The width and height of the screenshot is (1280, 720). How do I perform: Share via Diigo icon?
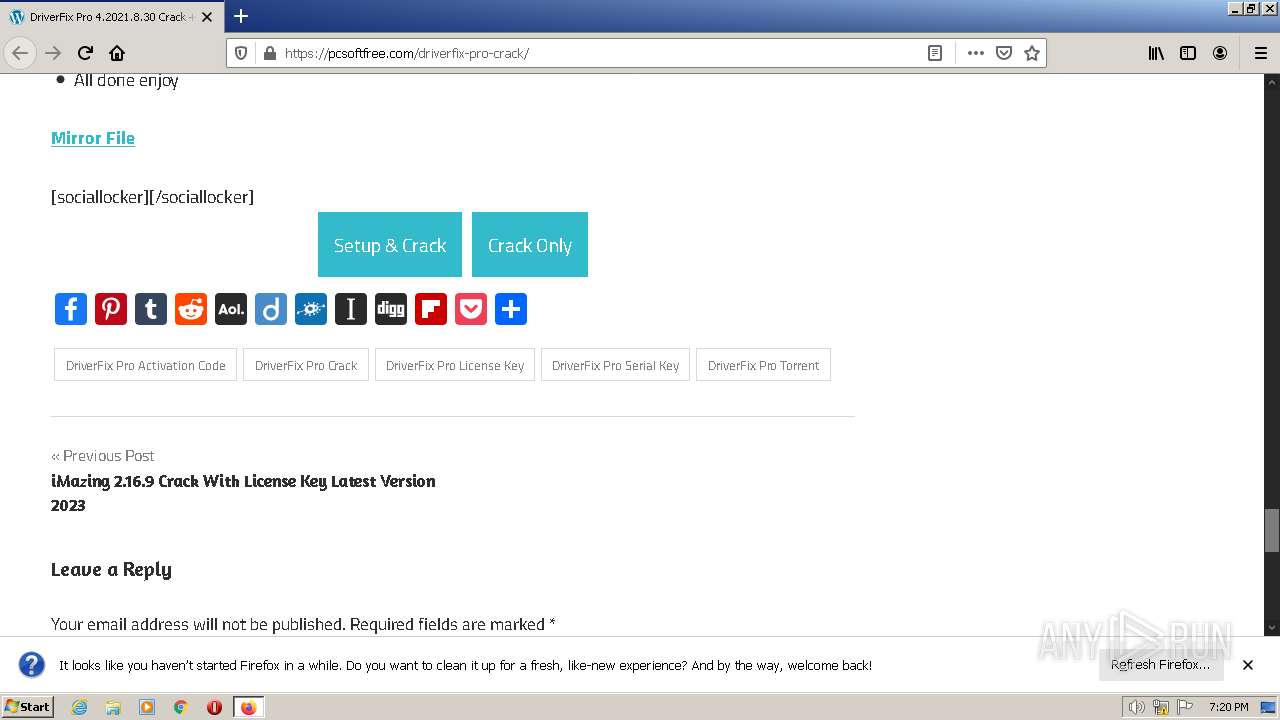click(271, 309)
